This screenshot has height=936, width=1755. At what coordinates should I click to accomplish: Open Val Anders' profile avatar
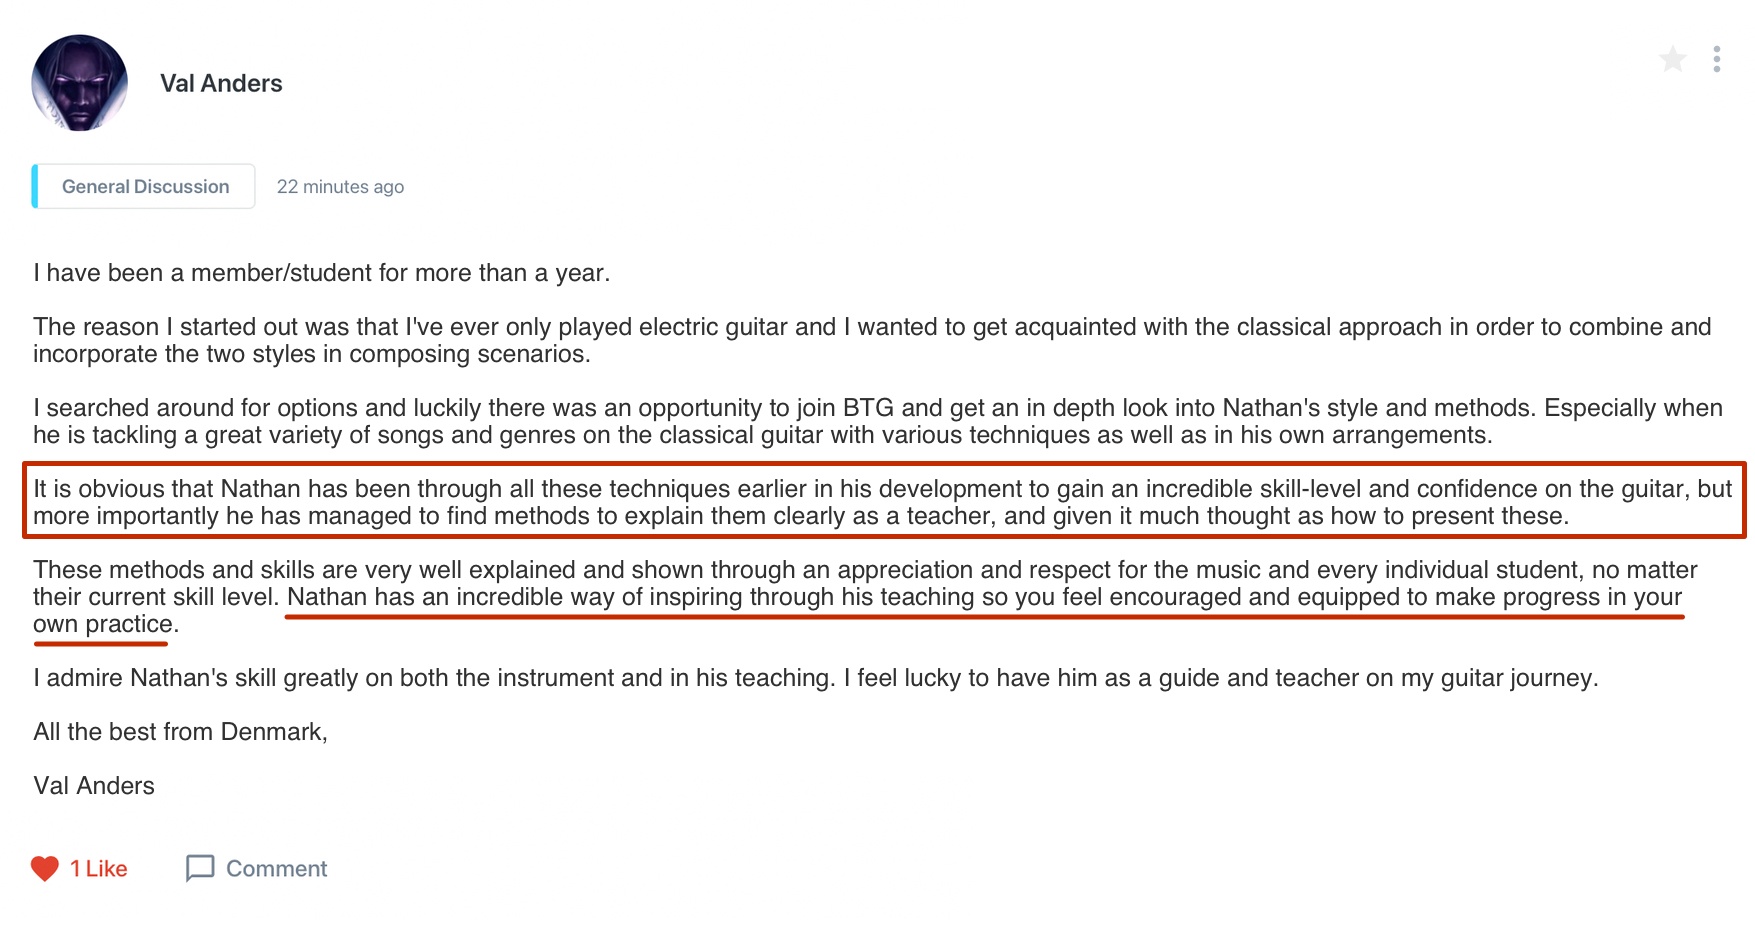(80, 83)
